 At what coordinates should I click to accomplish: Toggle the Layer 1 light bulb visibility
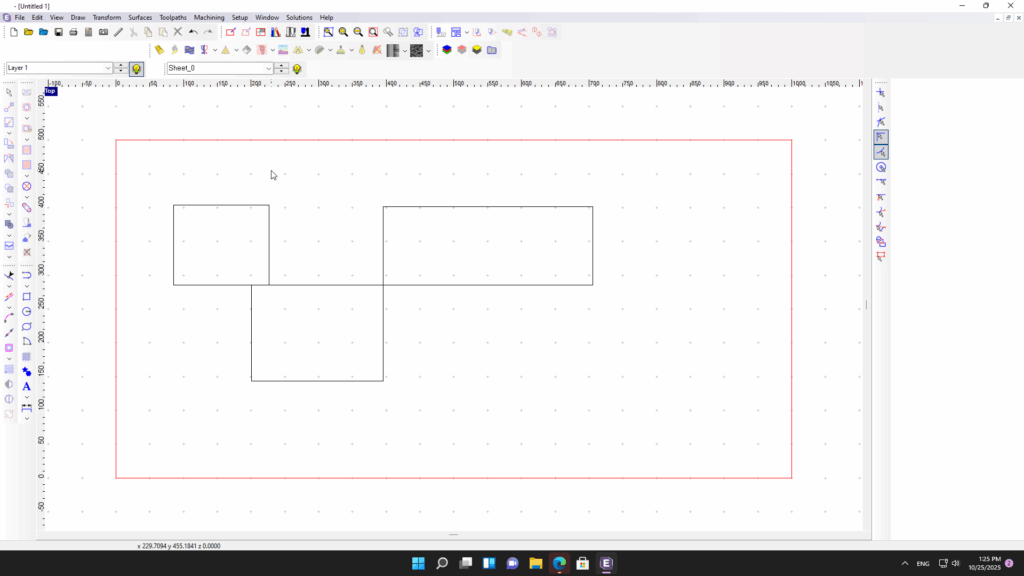[136, 68]
